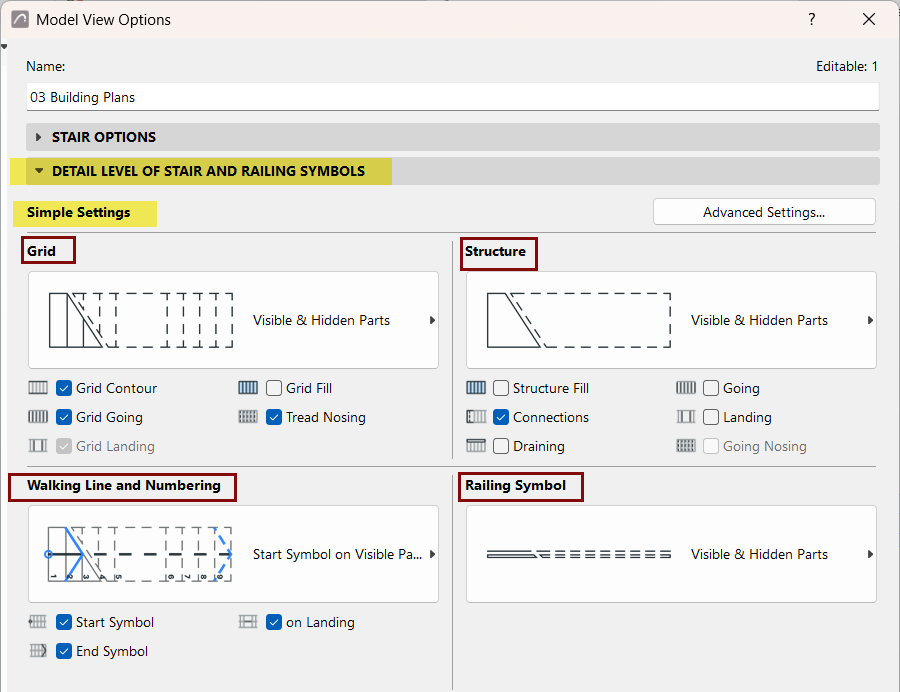900x692 pixels.
Task: Click the Grid Going icon
Action: pos(38,417)
